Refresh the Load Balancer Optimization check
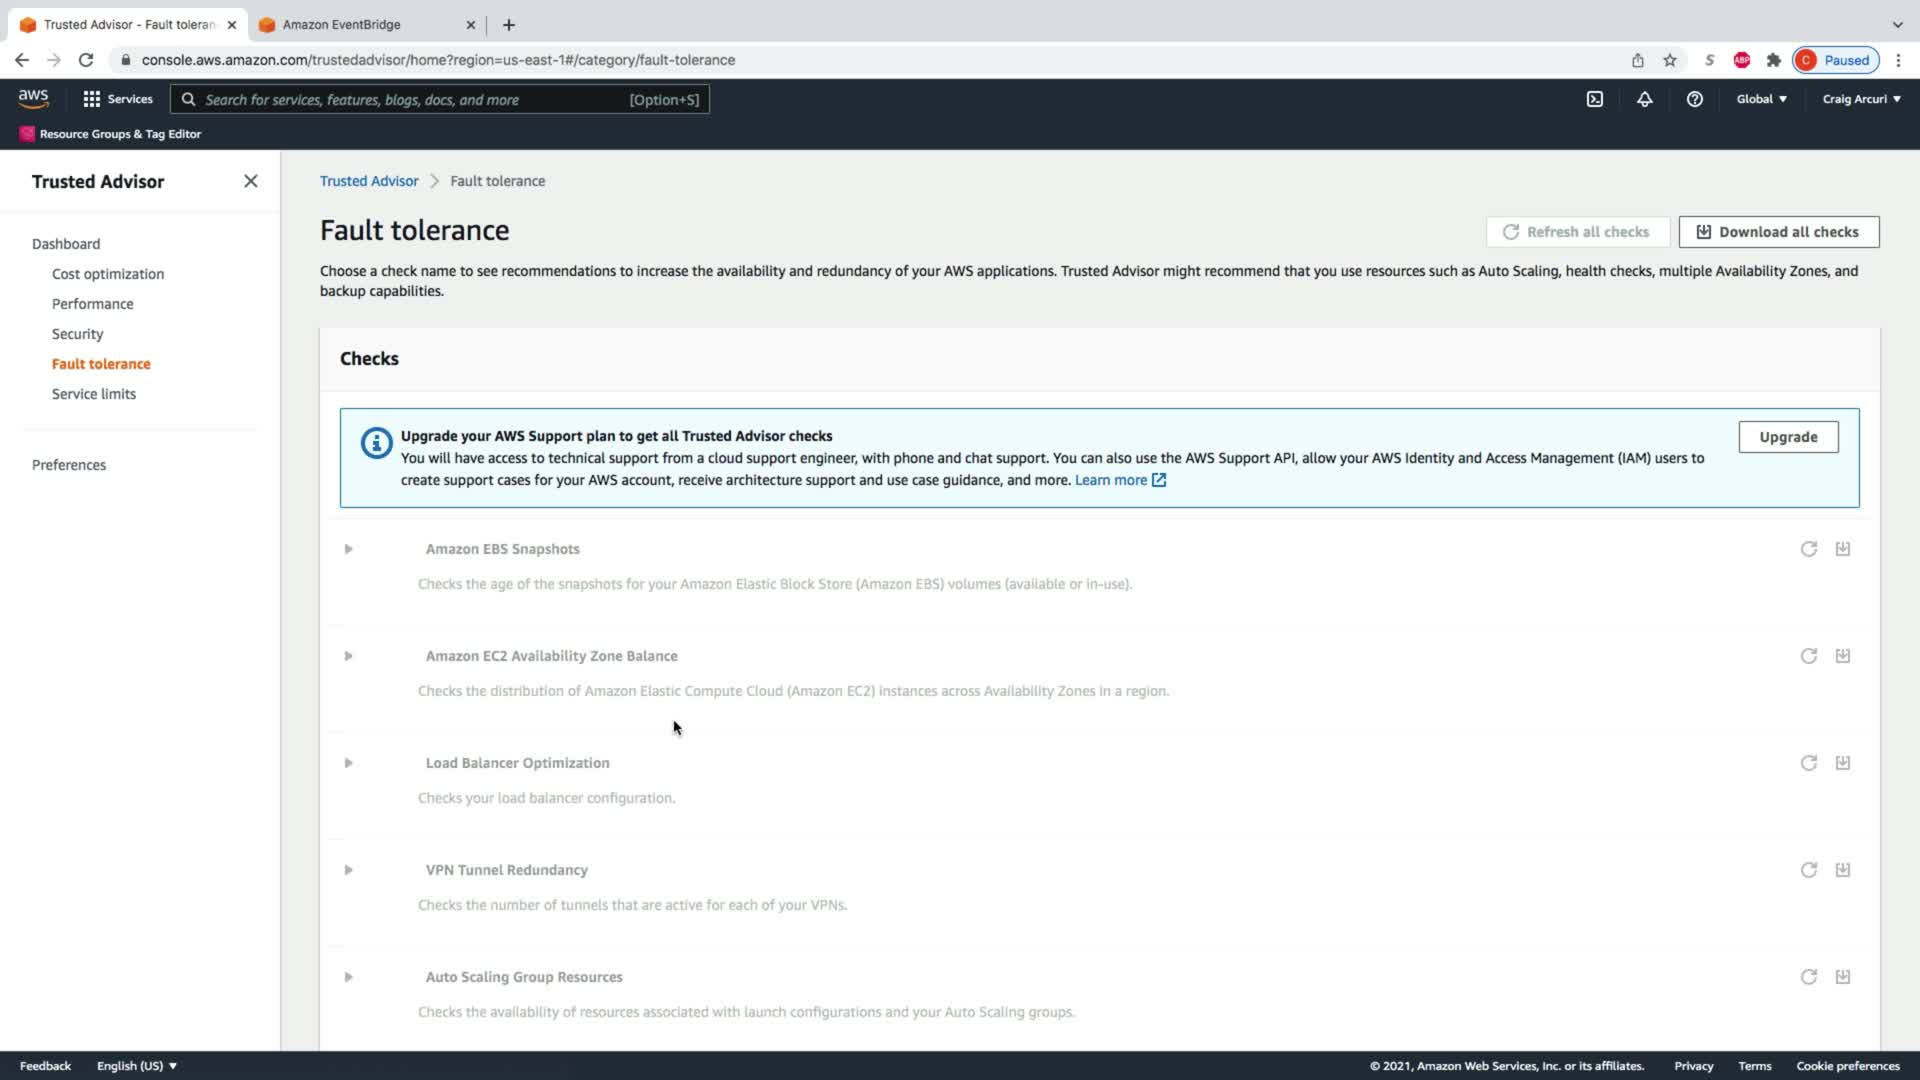 (x=1808, y=763)
